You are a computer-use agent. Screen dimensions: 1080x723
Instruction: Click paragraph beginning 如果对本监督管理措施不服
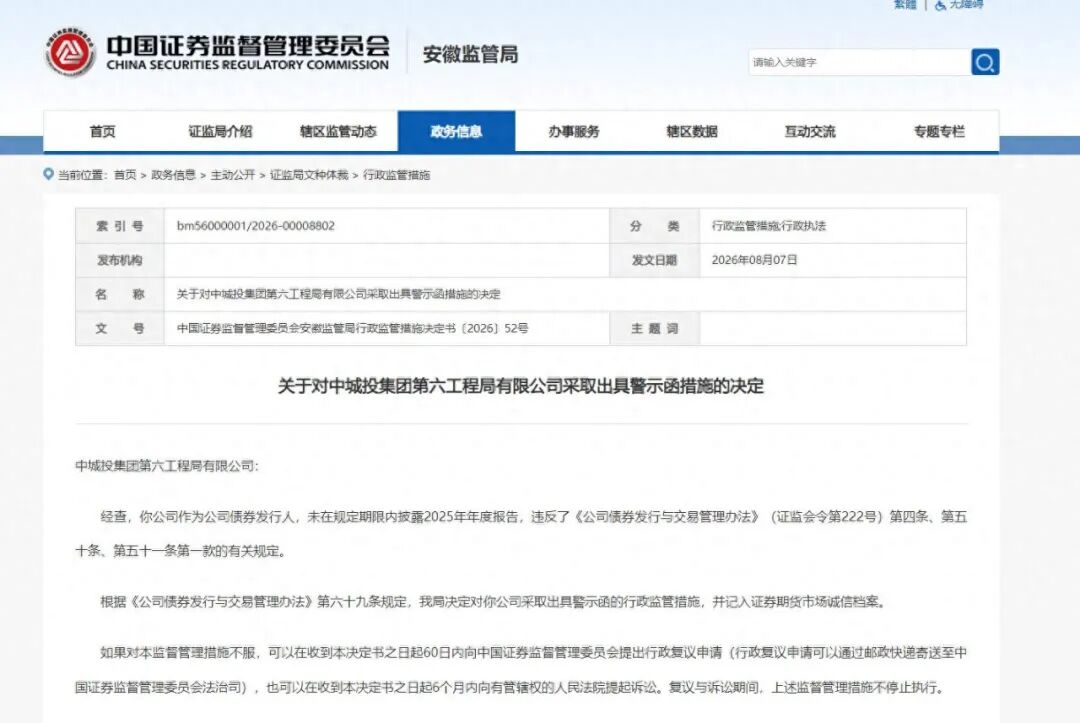click(x=521, y=670)
